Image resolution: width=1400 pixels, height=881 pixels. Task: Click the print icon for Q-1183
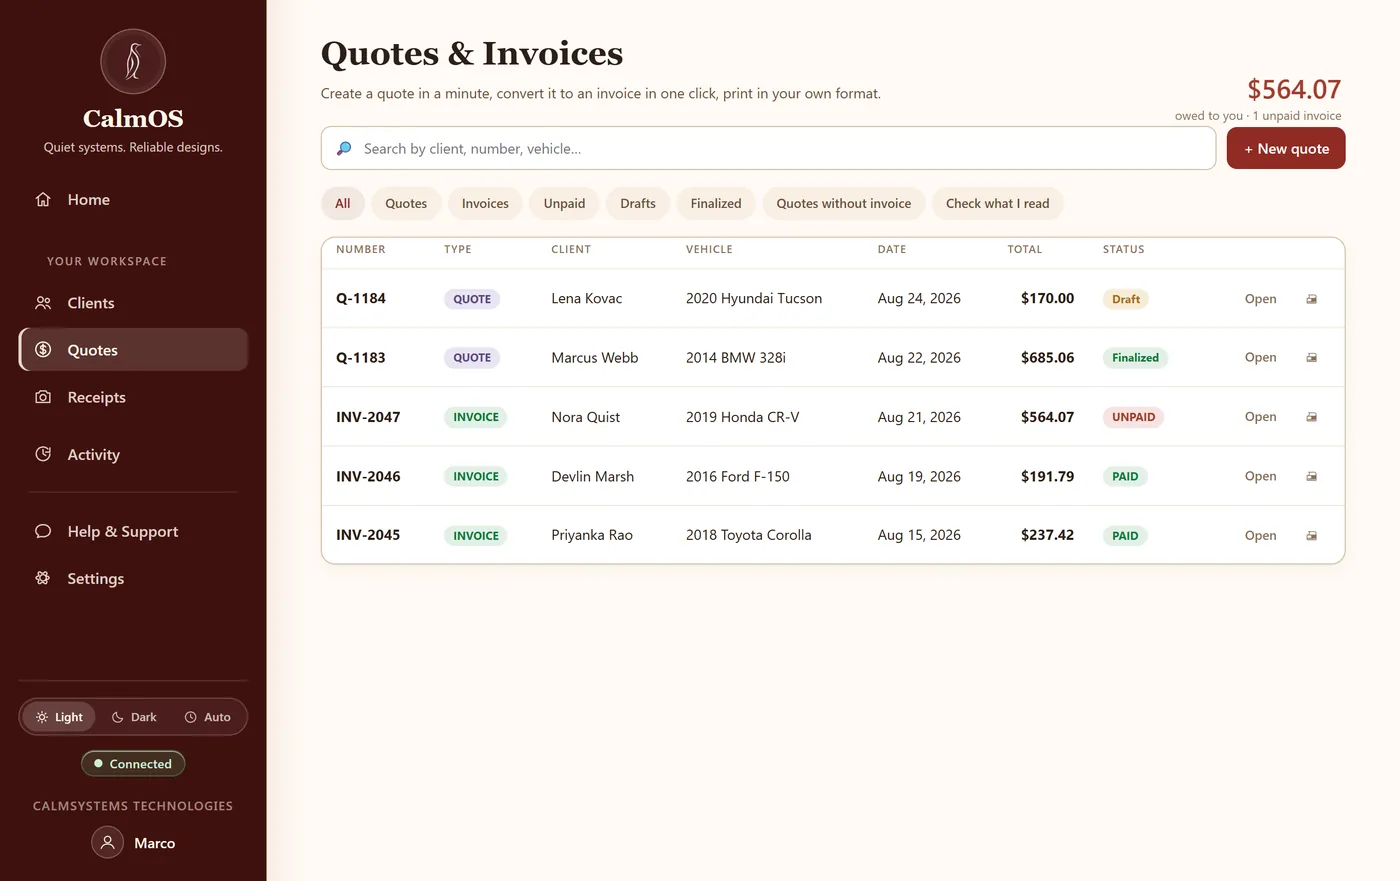pos(1311,357)
